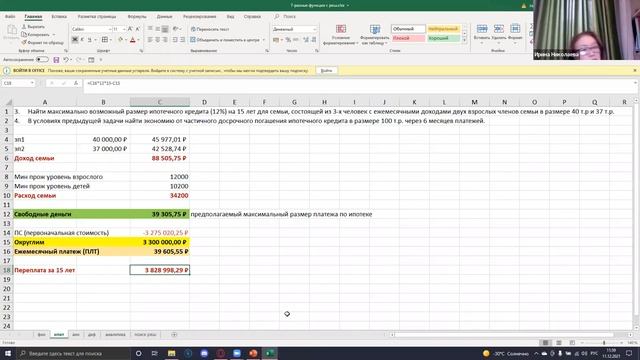Viewport: 640px width, 360px height.
Task: Click the text orientation icon
Action: click(176, 29)
